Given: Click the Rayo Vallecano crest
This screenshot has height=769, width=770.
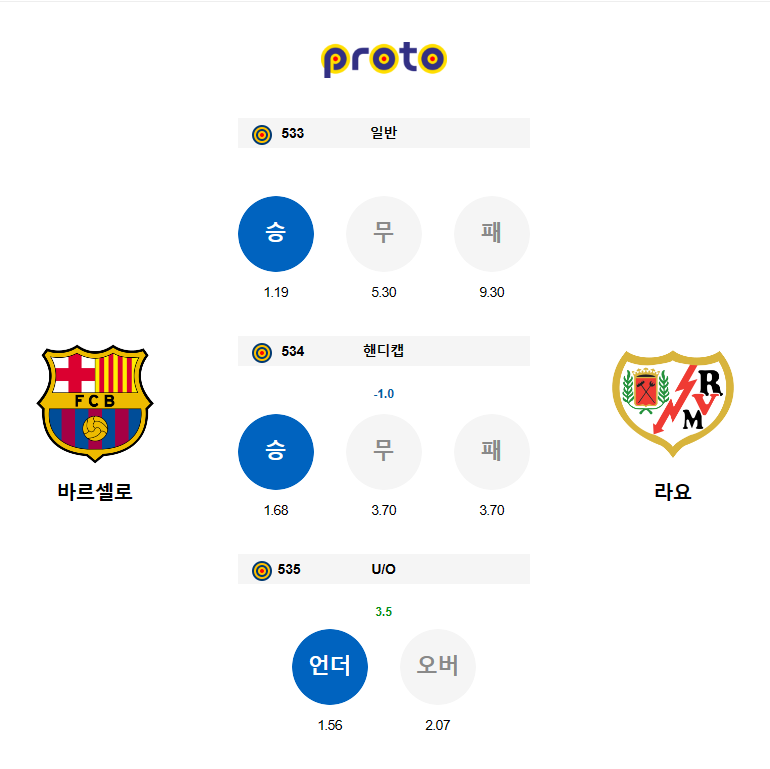Looking at the screenshot, I should pos(673,404).
